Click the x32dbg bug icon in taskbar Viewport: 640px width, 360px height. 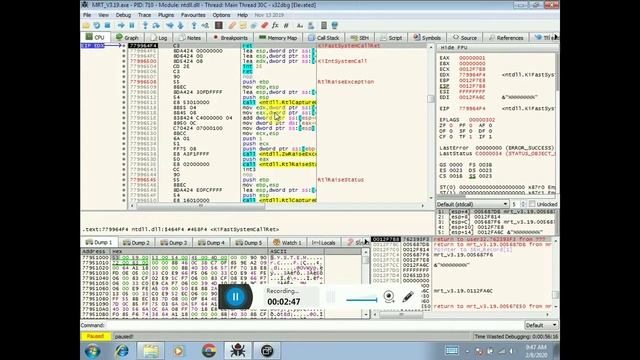(238, 351)
